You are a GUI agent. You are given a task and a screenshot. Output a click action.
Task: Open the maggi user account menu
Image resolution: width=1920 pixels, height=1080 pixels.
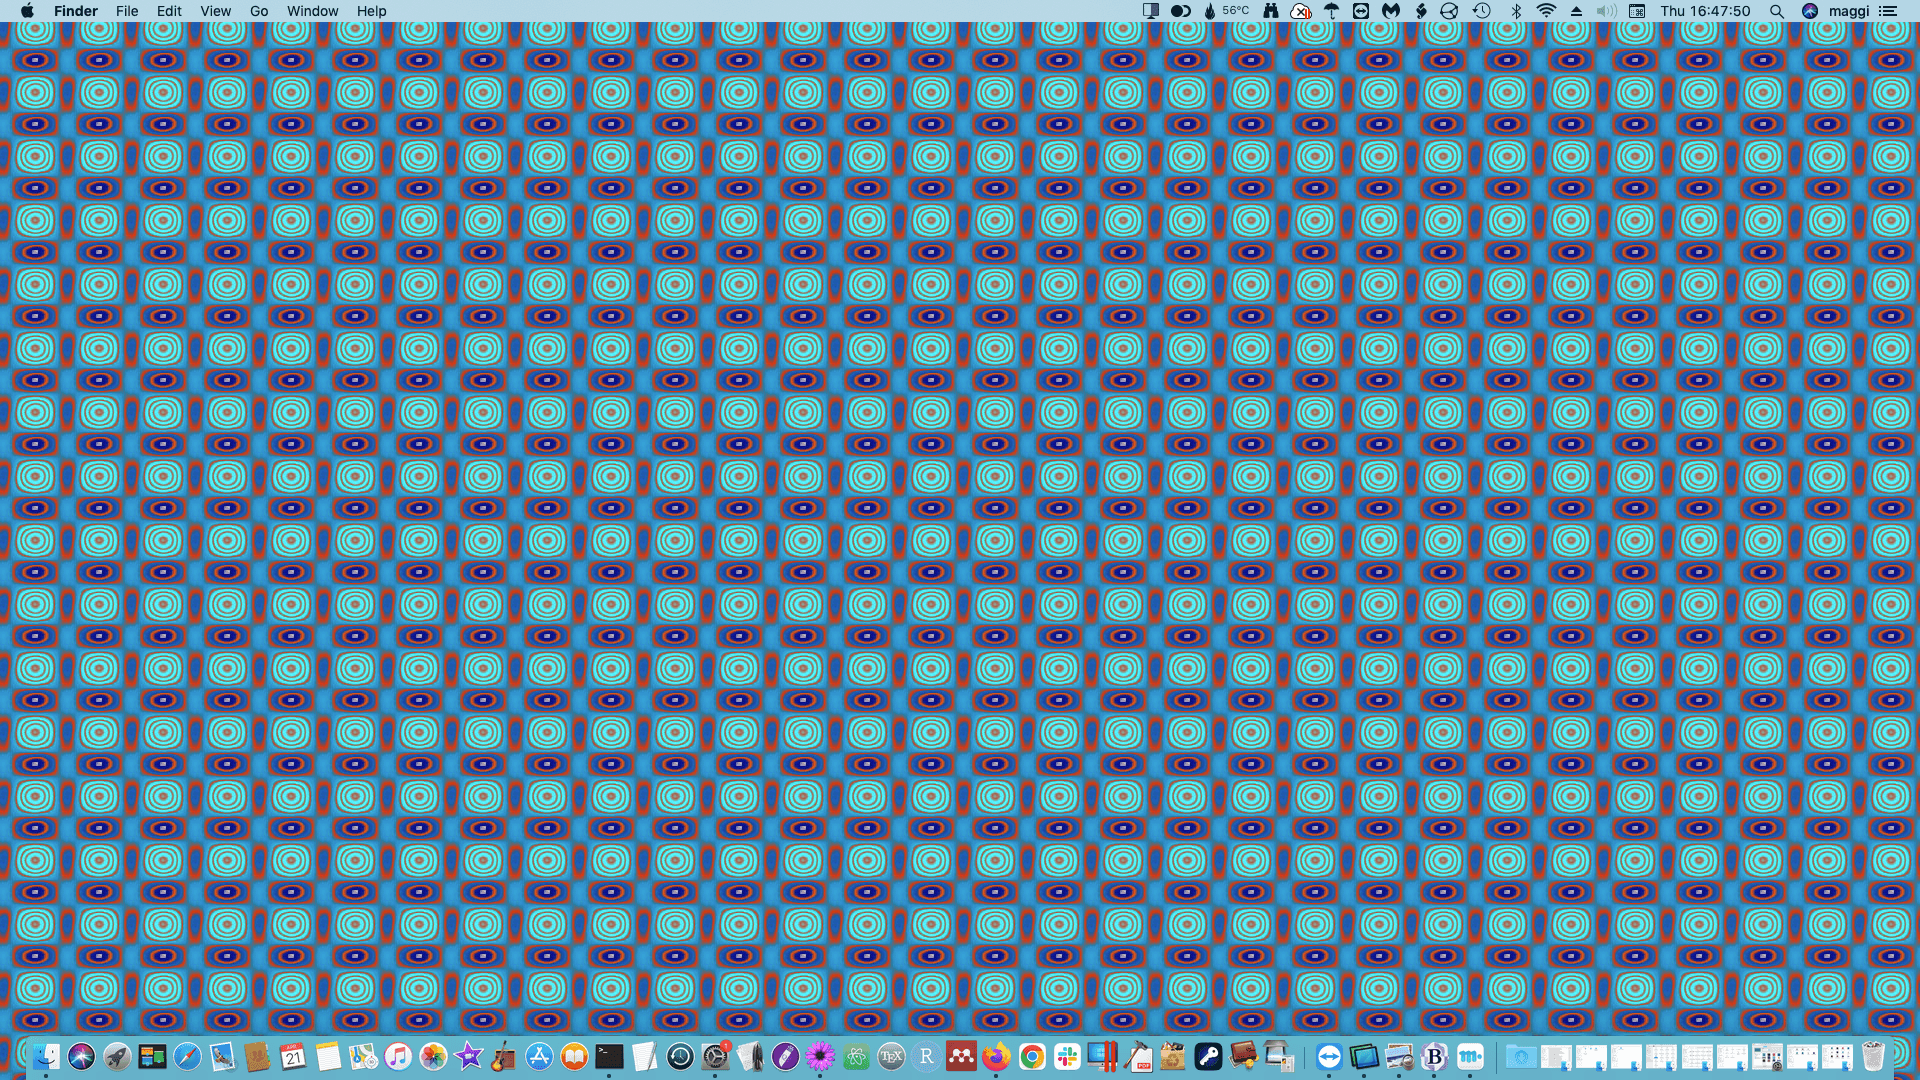pos(1848,11)
